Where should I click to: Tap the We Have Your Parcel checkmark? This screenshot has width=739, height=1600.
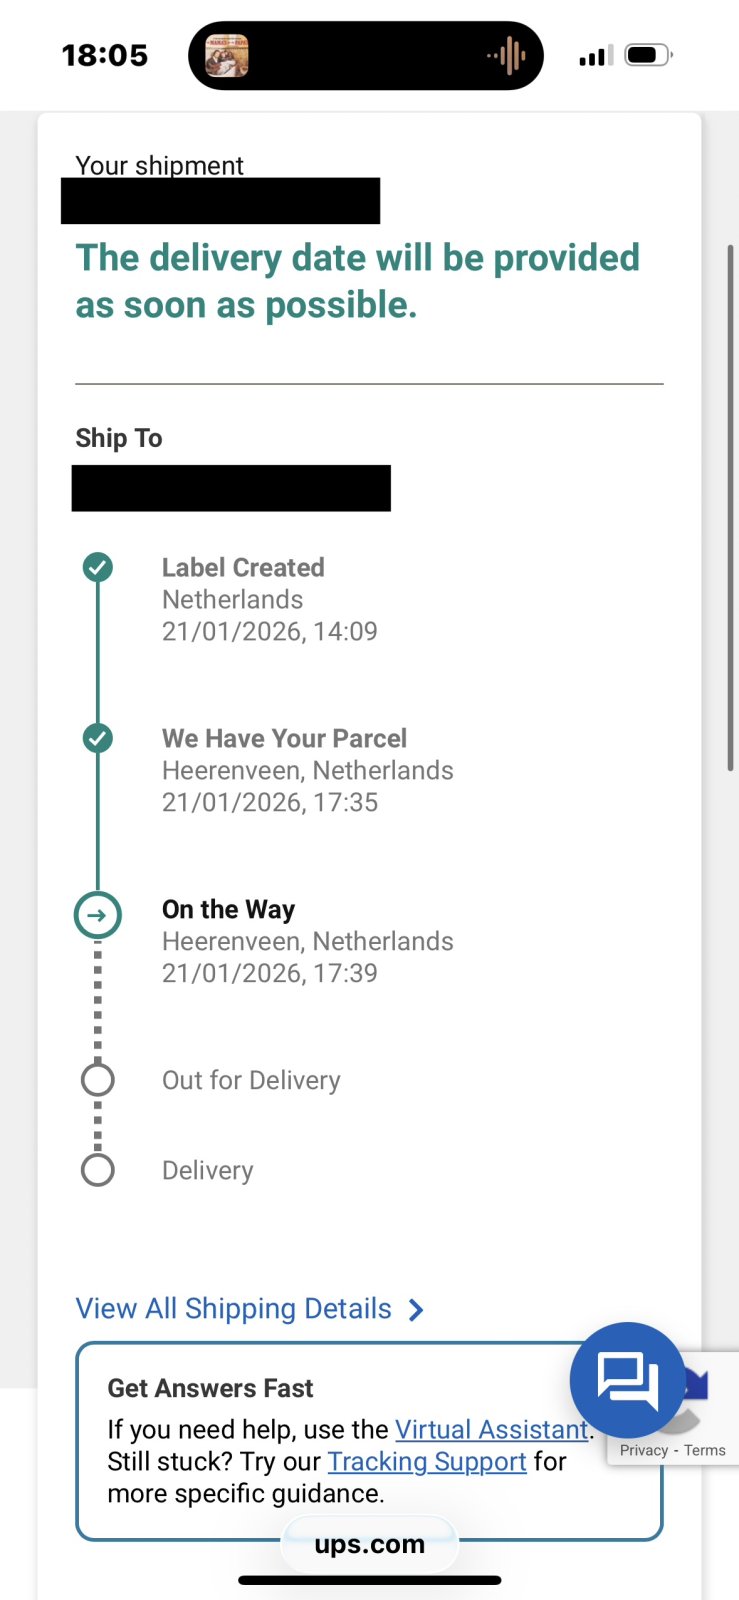[x=97, y=739]
